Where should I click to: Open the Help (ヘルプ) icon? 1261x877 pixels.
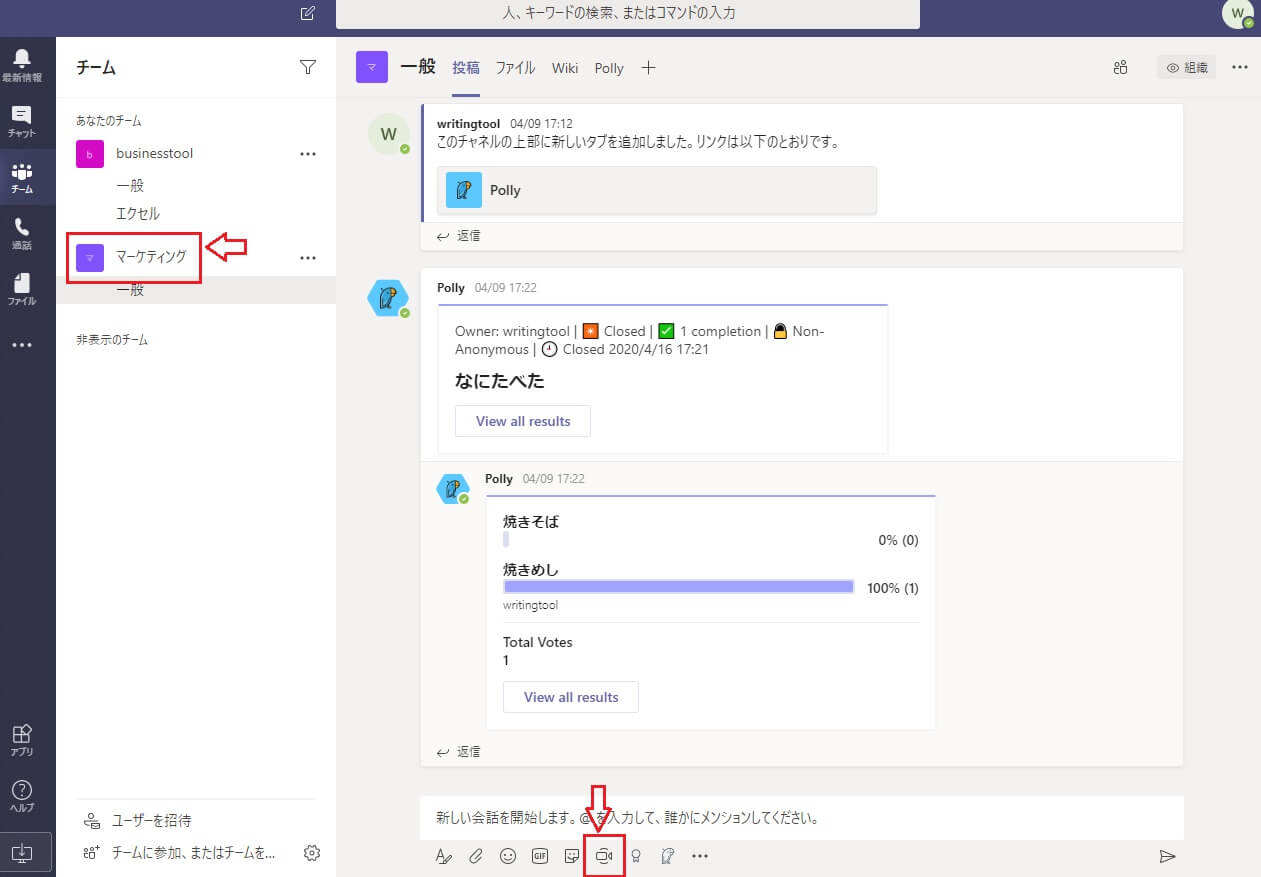[x=22, y=797]
